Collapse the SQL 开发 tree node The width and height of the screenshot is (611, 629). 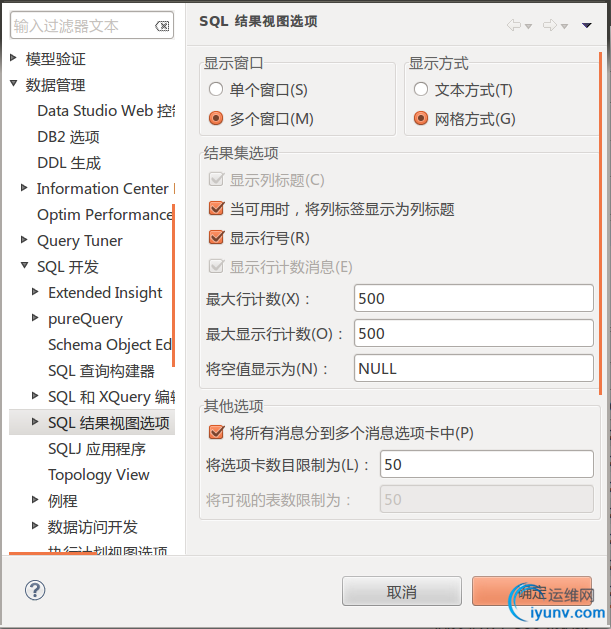[x=25, y=267]
